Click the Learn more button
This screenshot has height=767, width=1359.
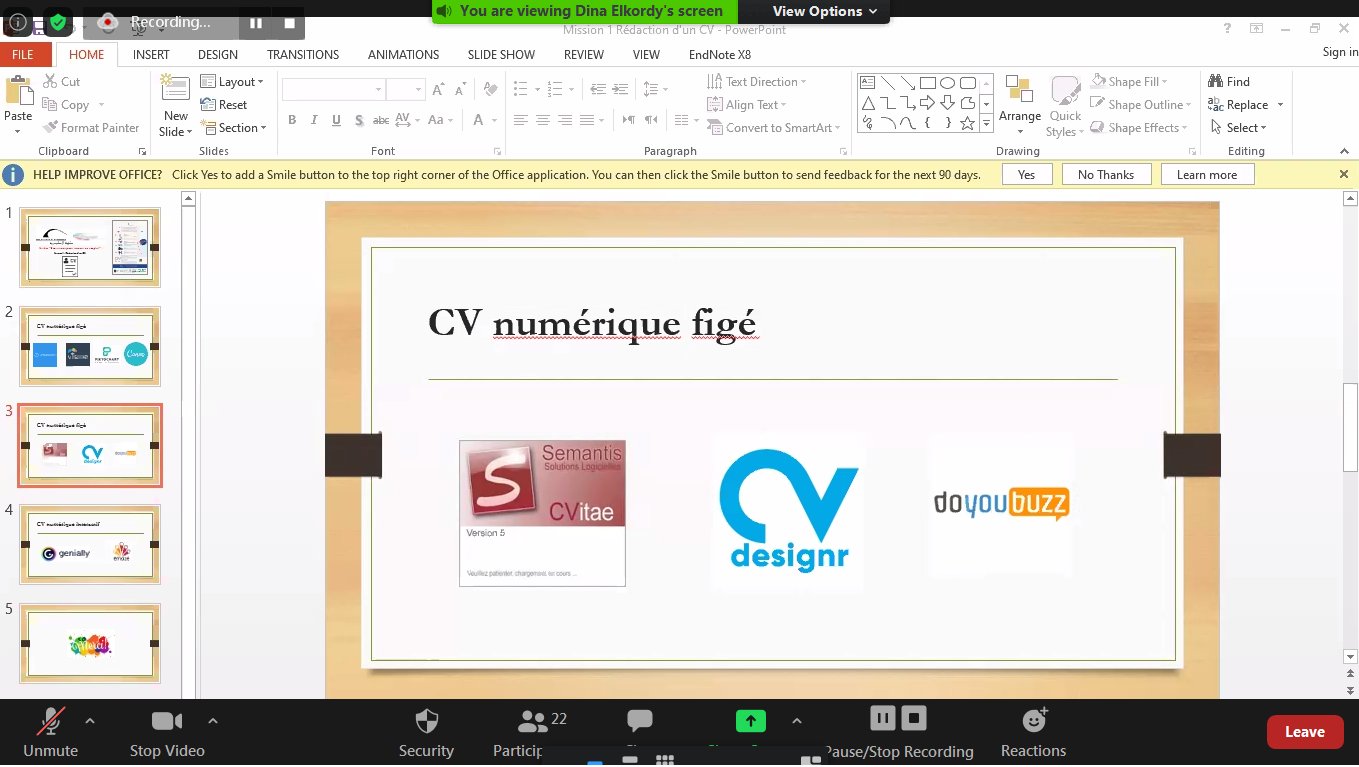1206,175
